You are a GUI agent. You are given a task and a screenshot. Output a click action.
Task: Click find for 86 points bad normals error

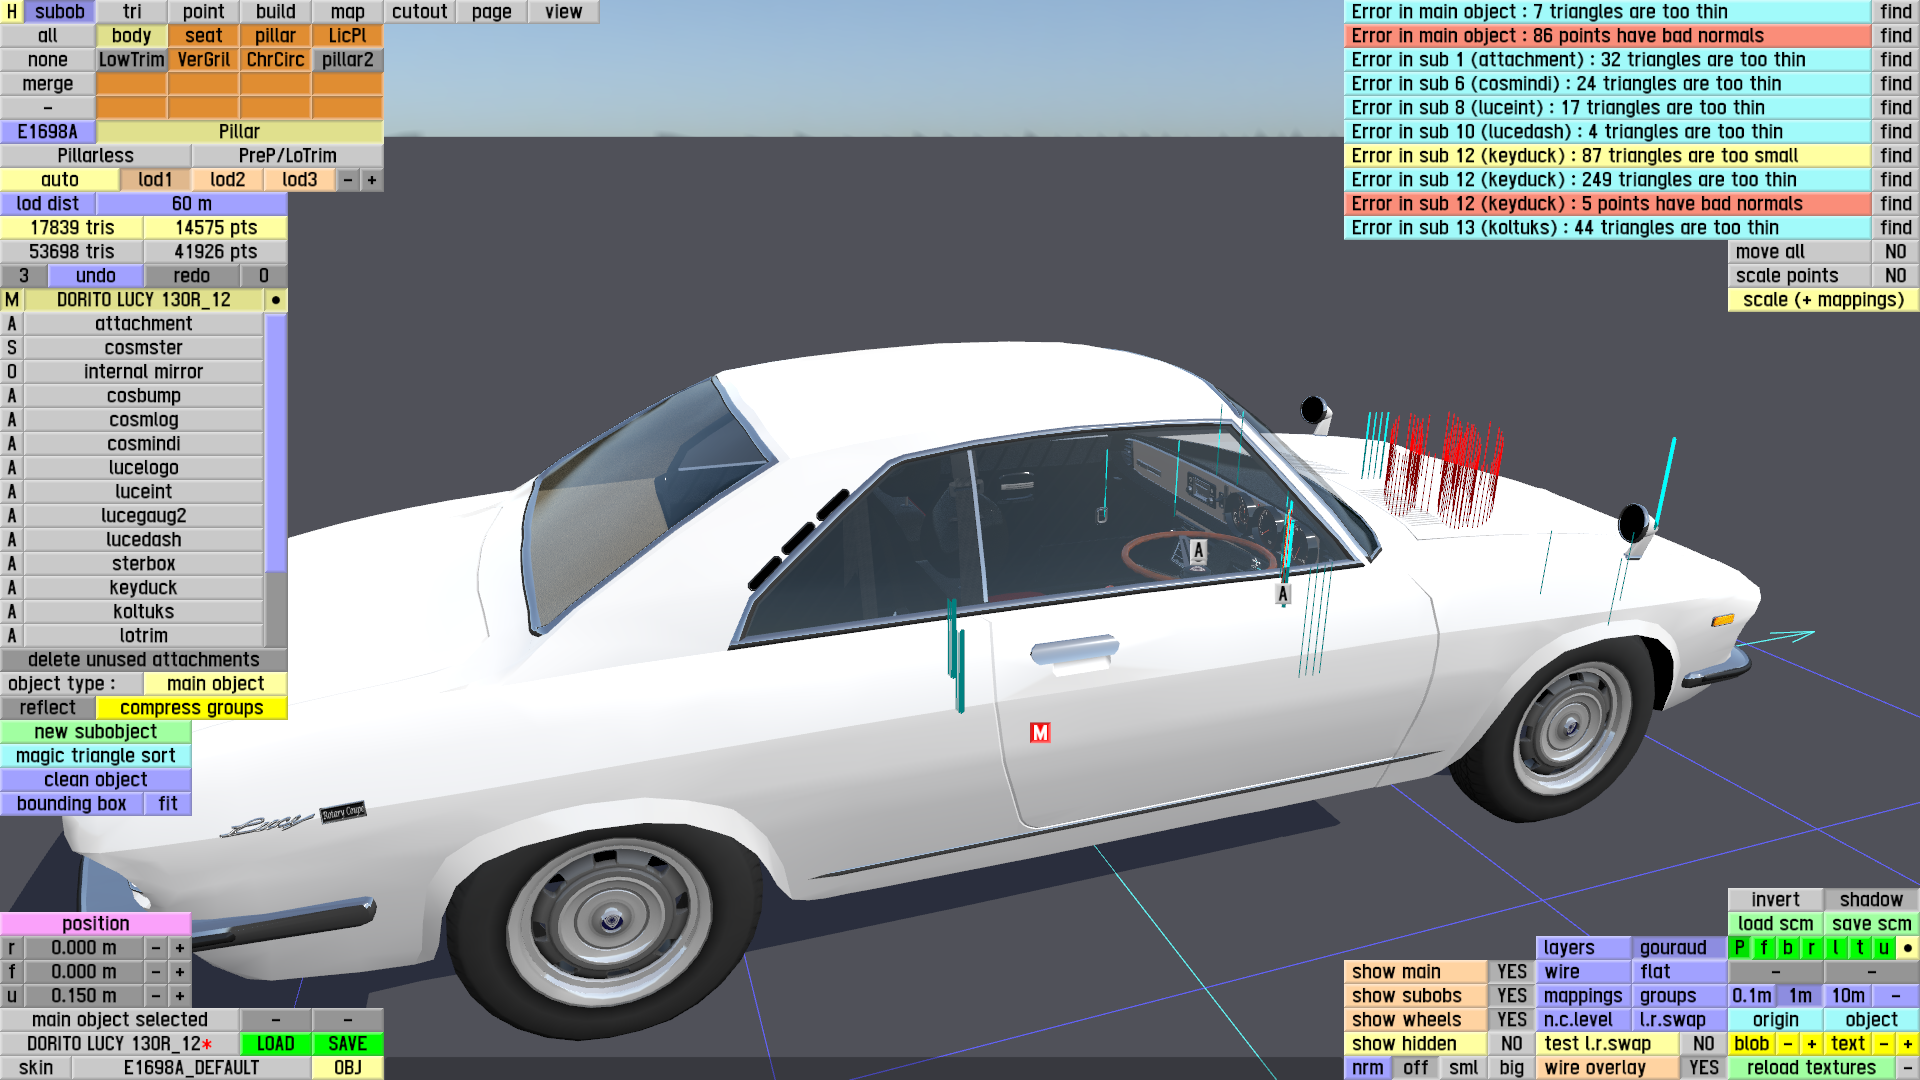point(1895,36)
